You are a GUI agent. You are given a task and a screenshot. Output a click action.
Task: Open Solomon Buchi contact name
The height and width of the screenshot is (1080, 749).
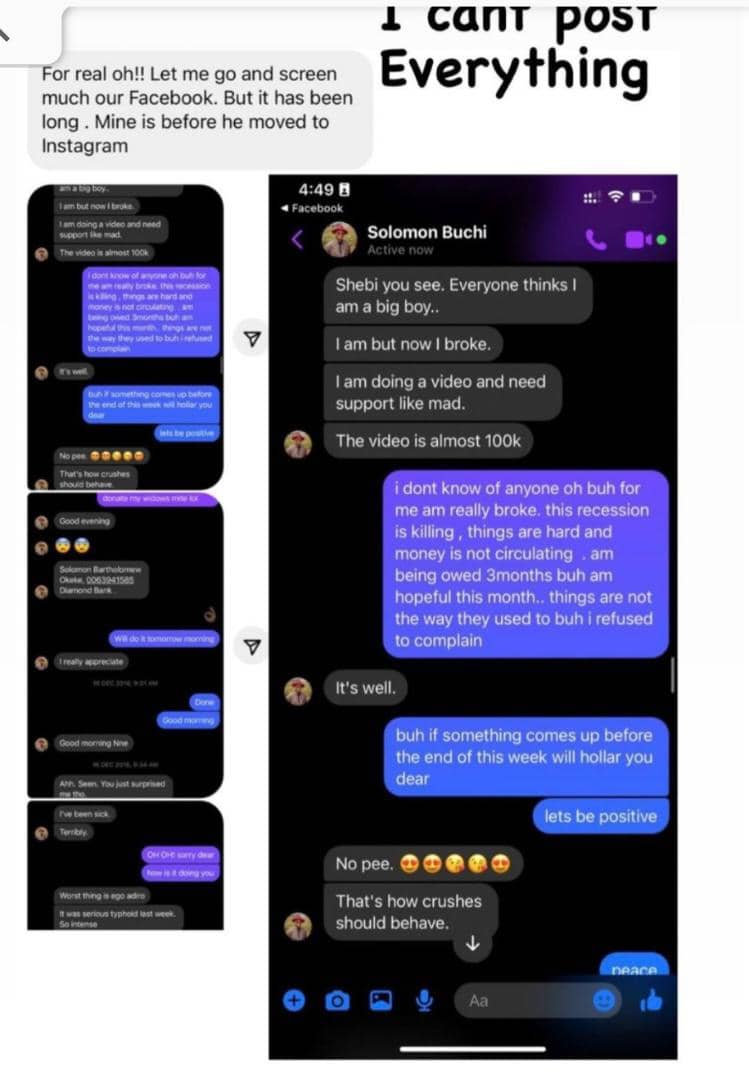click(x=427, y=232)
